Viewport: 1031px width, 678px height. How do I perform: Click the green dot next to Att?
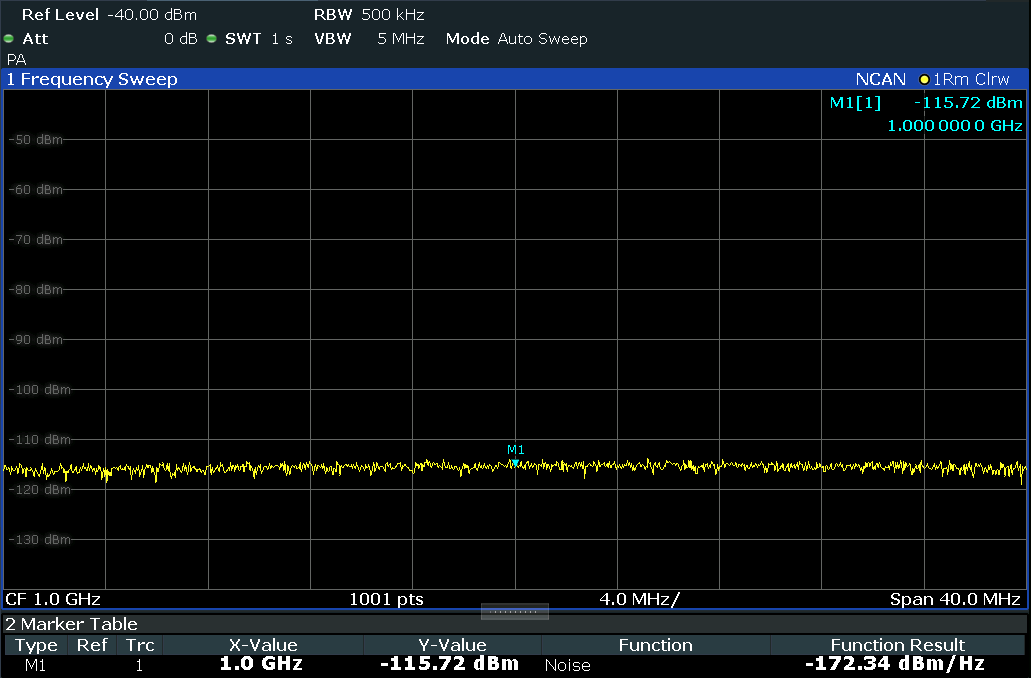9,39
